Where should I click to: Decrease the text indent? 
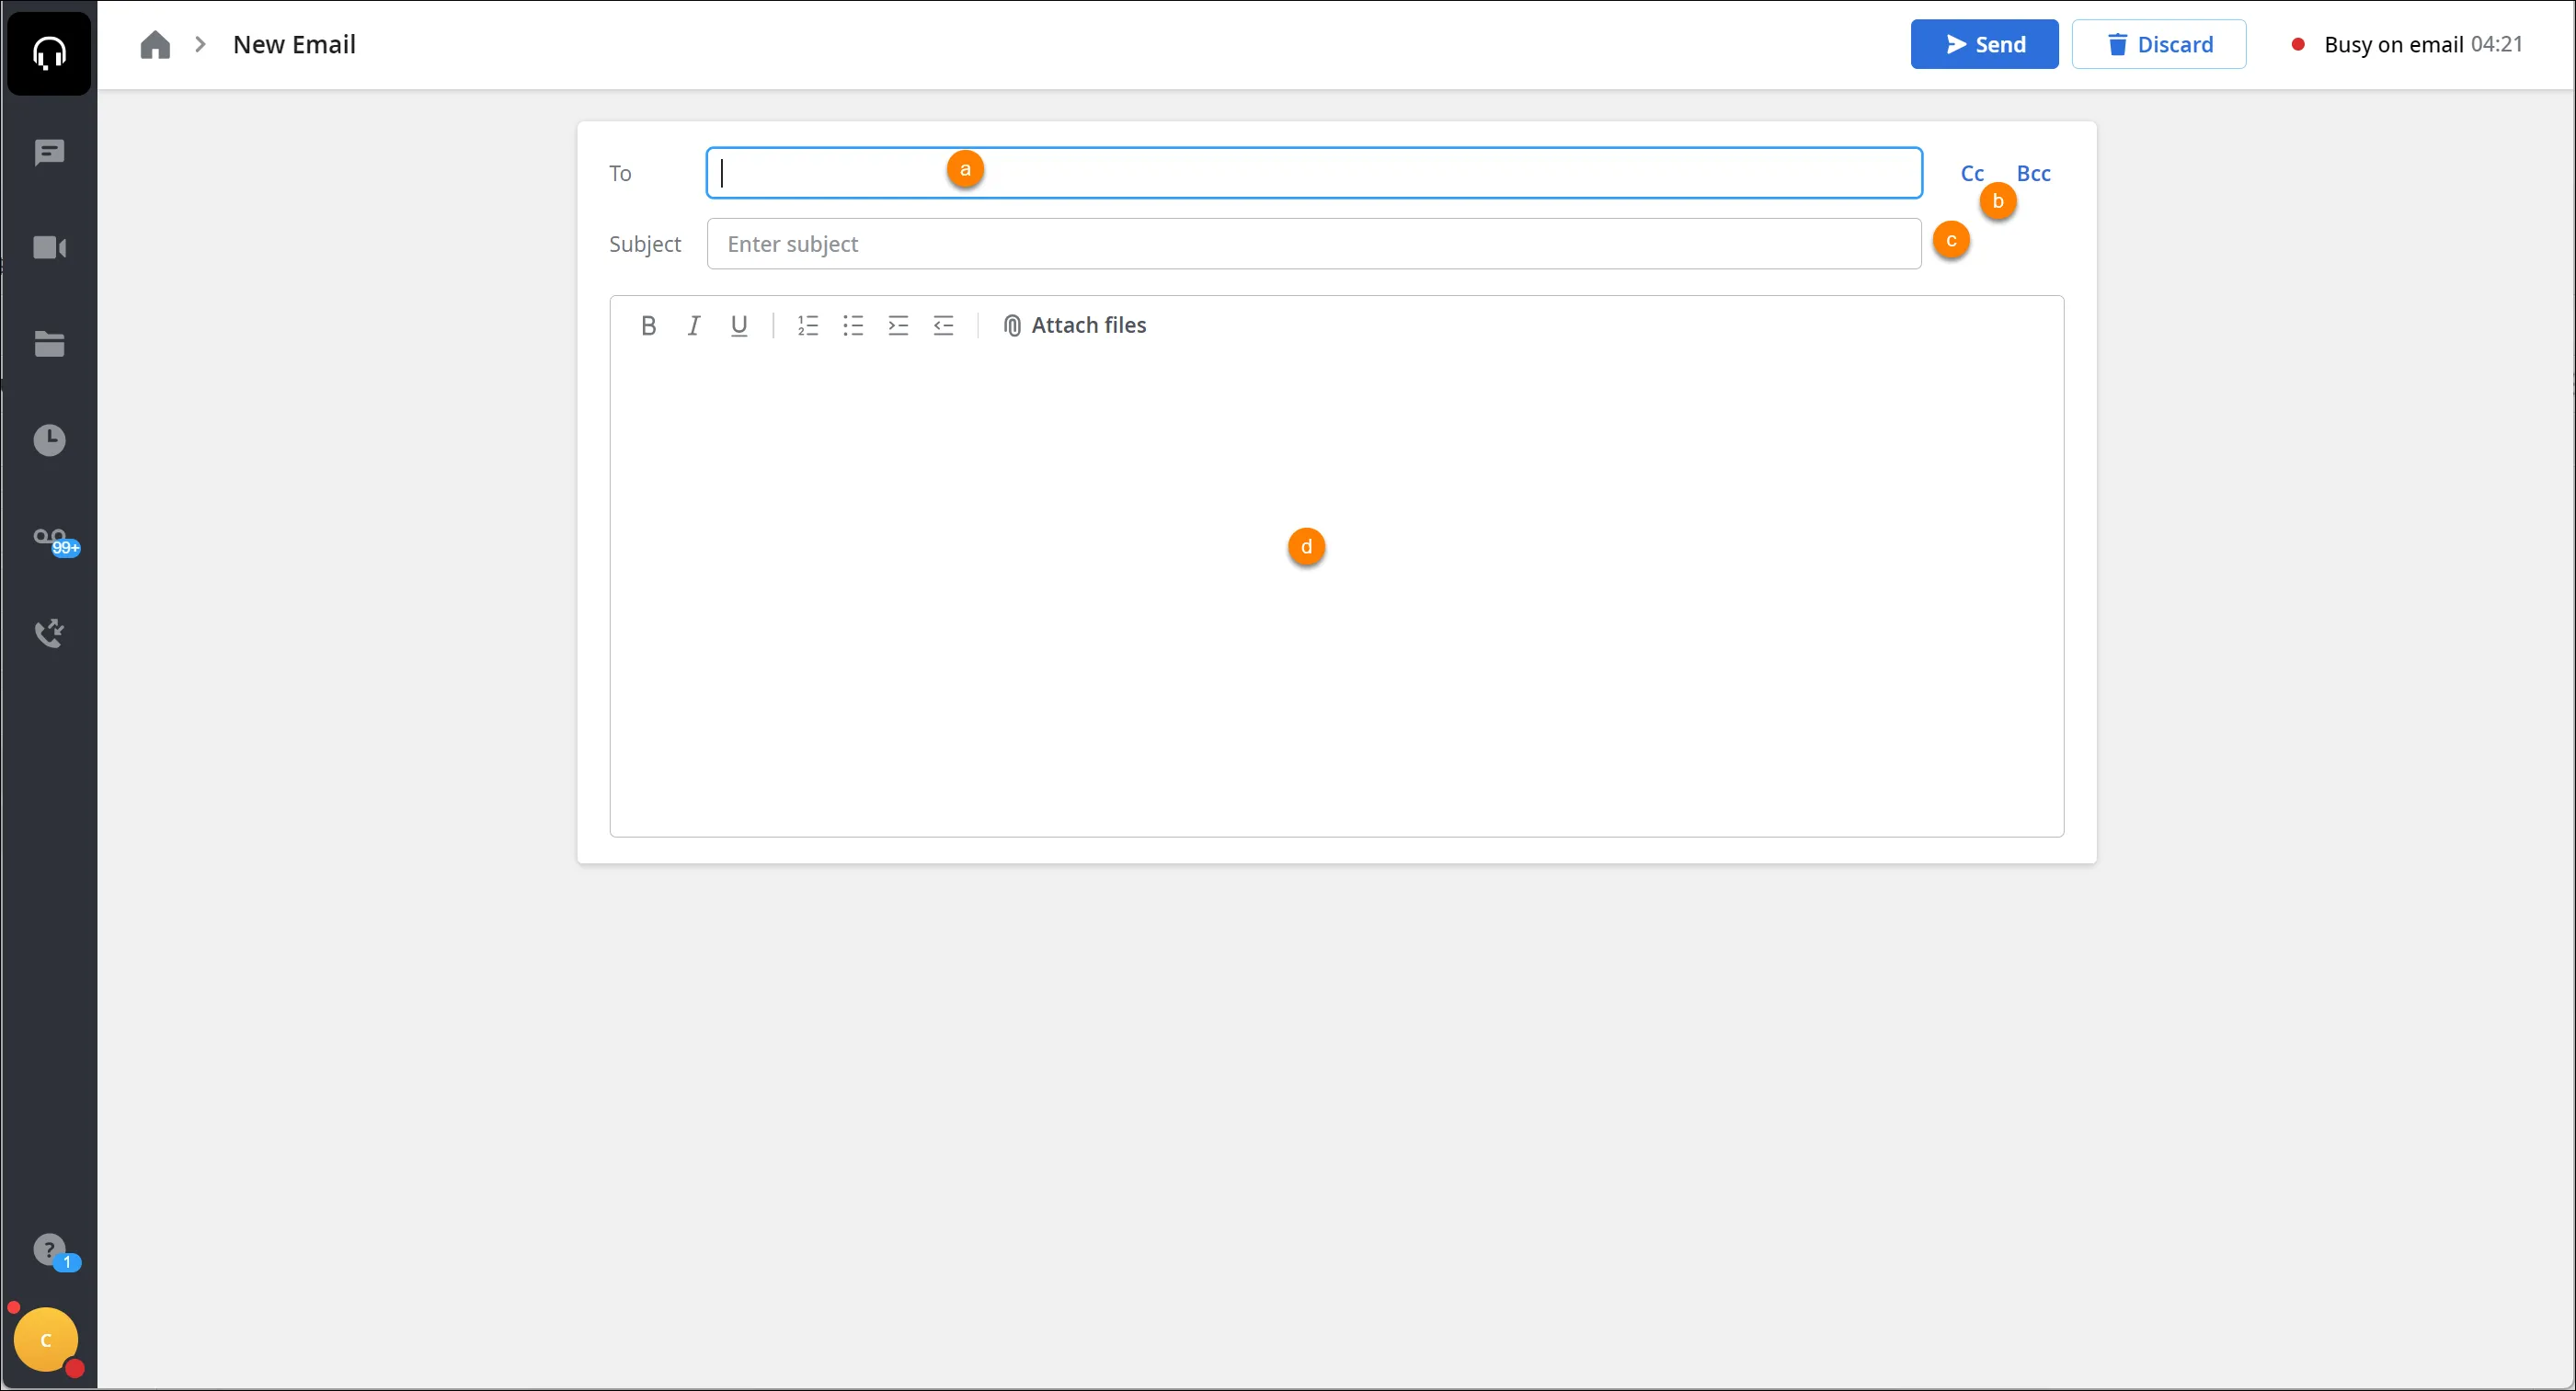943,326
